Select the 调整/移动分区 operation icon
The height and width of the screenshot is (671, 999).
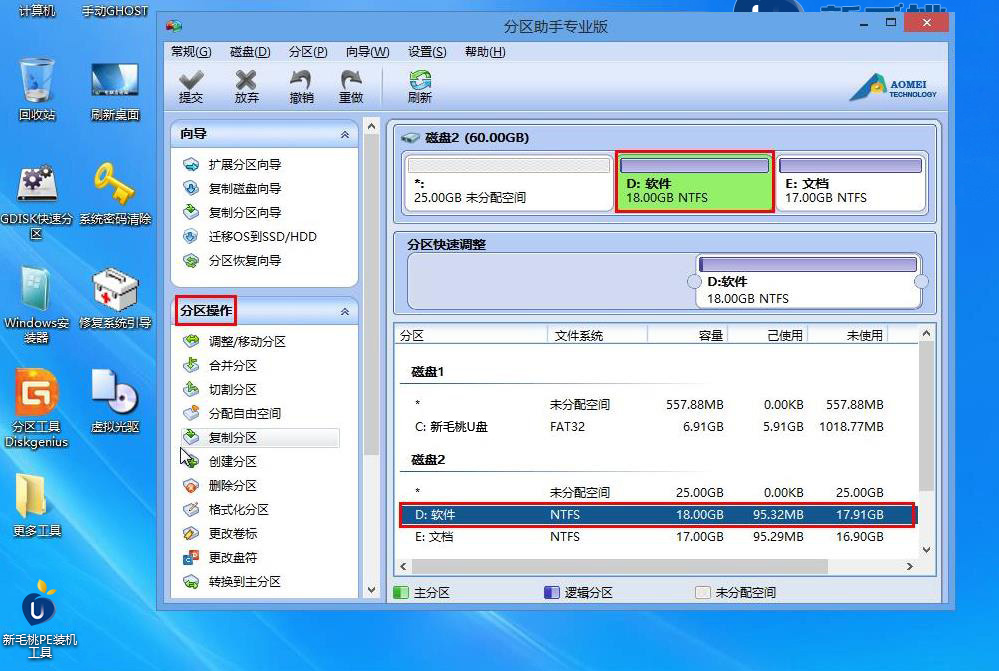[191, 342]
